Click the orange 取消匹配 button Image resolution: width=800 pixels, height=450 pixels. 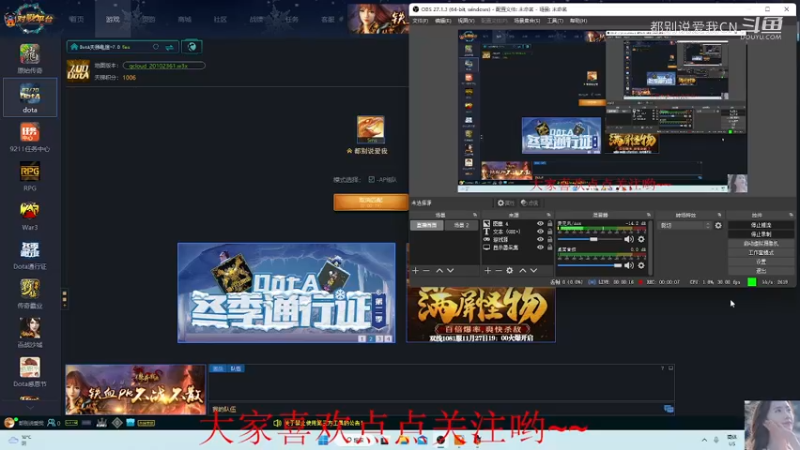pyautogui.click(x=371, y=202)
